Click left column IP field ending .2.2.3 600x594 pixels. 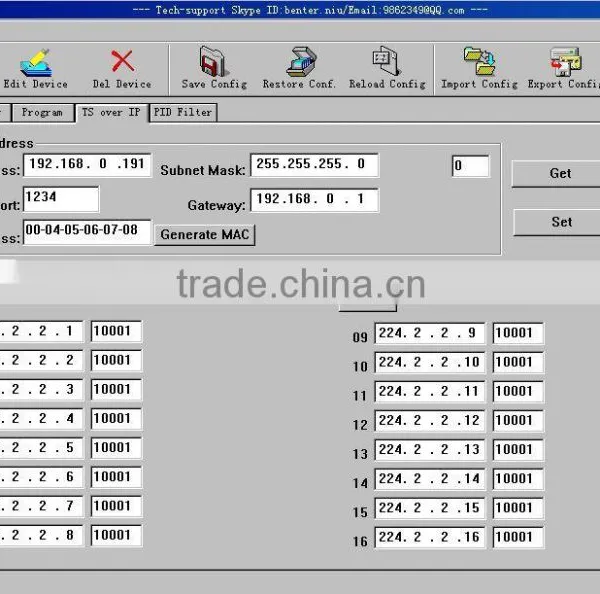[x=41, y=390]
